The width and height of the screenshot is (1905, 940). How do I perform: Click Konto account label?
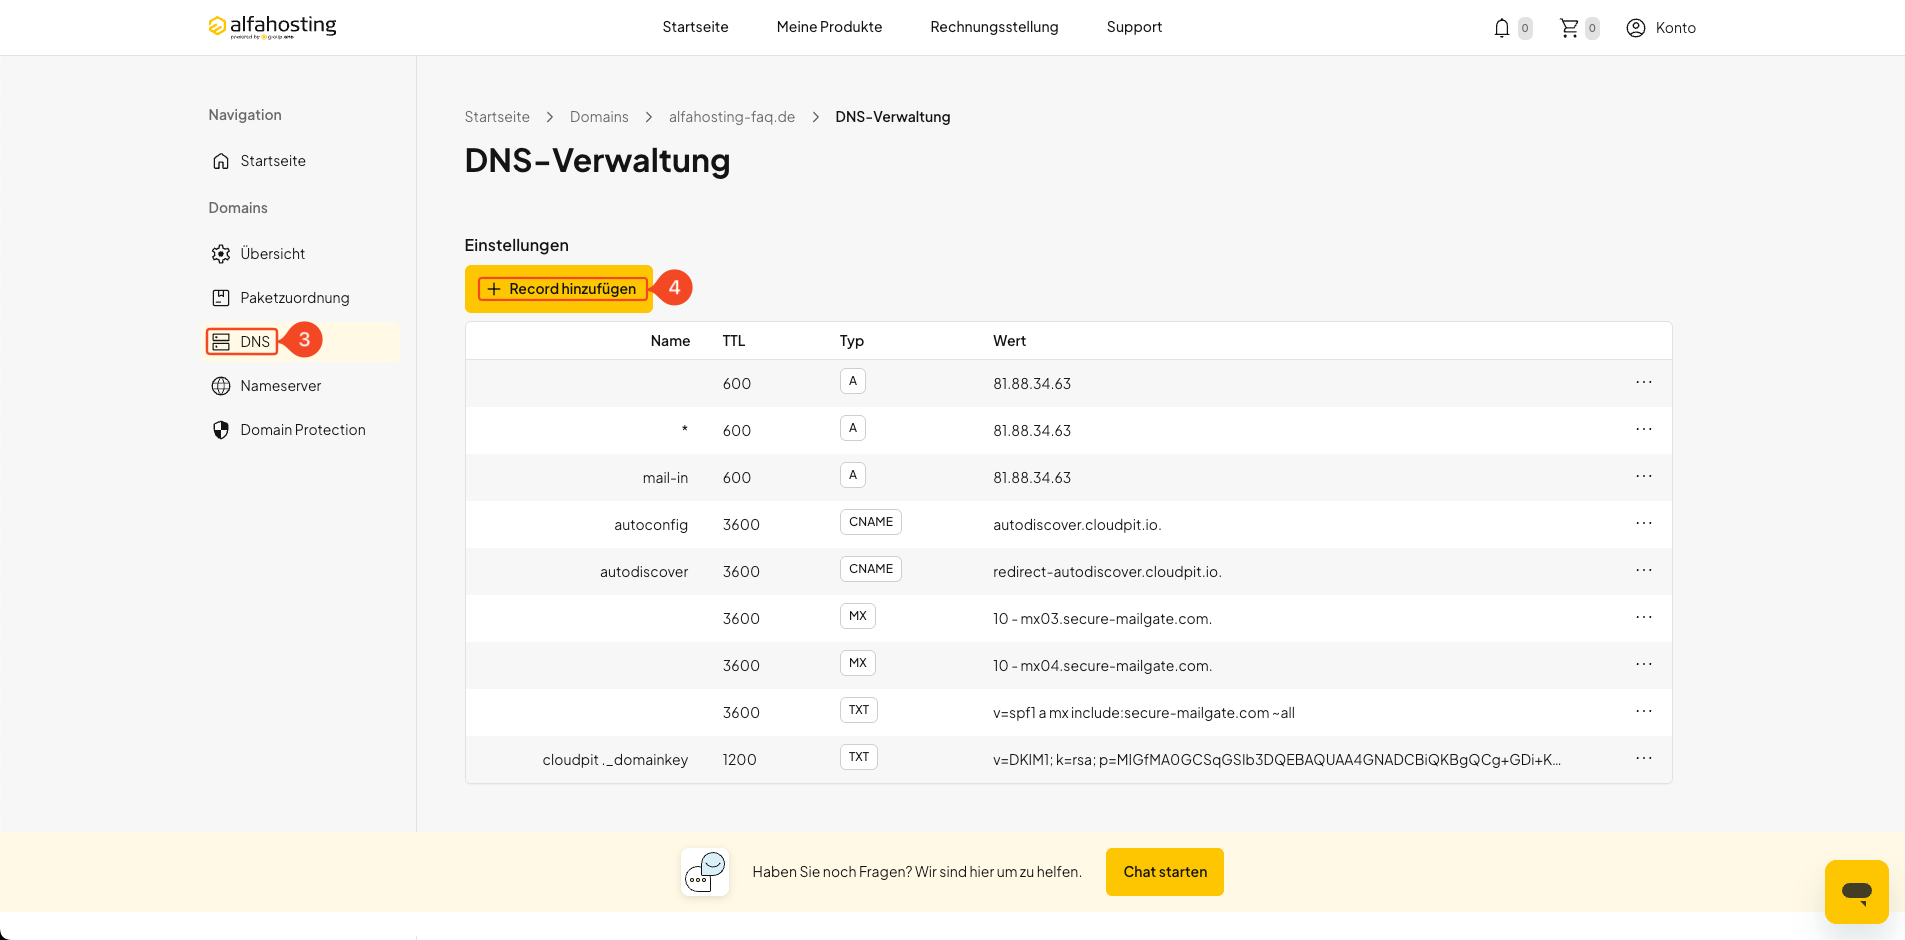(1676, 28)
